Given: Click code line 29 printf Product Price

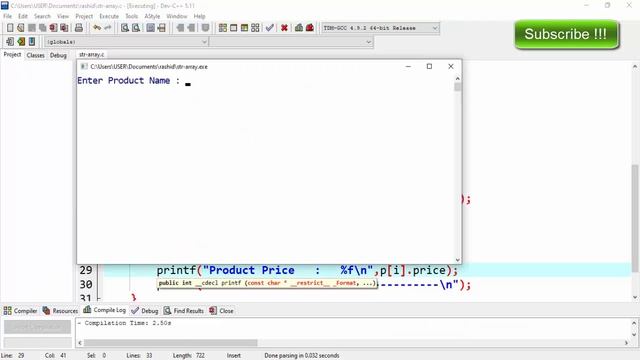Looking at the screenshot, I should 307,270.
